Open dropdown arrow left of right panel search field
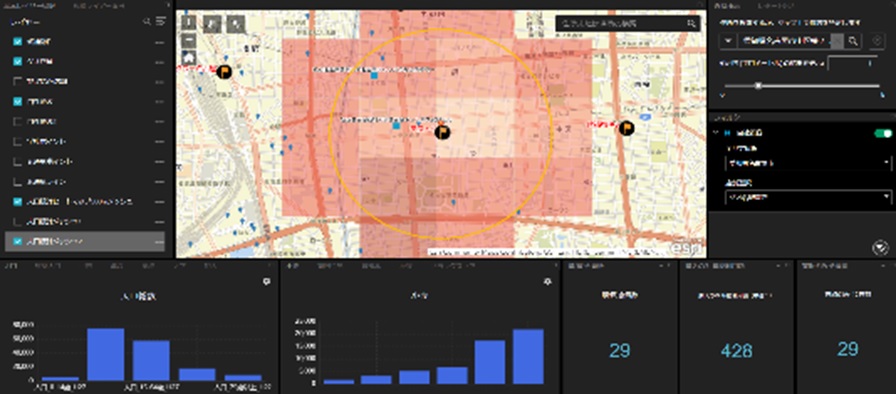This screenshot has height=394, width=896. point(728,41)
